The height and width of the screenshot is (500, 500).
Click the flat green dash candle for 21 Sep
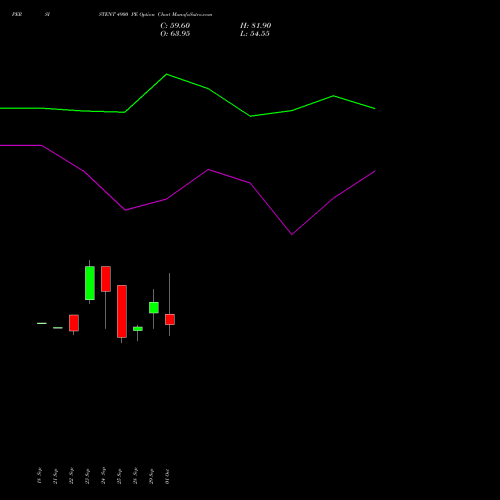pyautogui.click(x=58, y=328)
